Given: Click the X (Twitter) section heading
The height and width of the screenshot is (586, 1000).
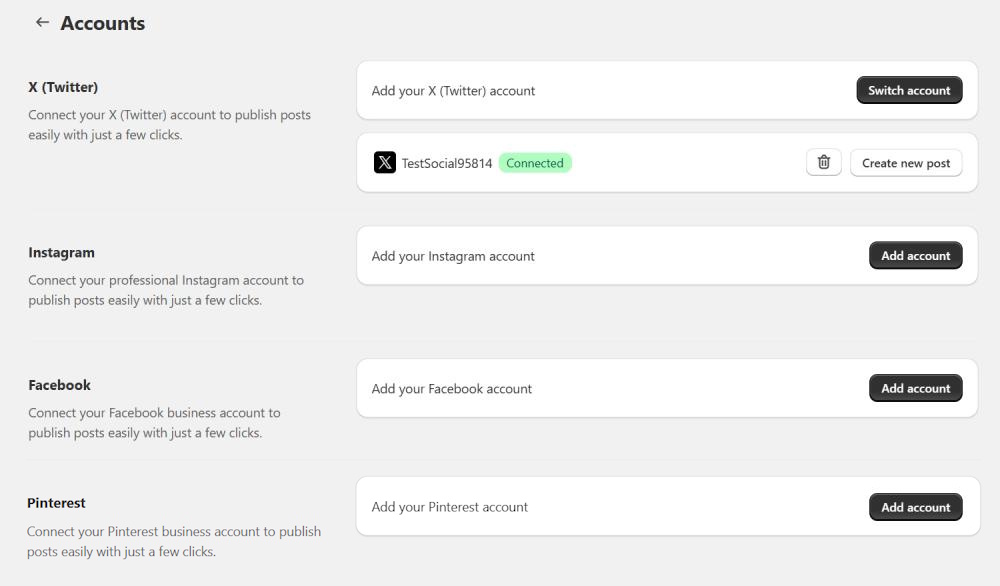Looking at the screenshot, I should (x=63, y=87).
